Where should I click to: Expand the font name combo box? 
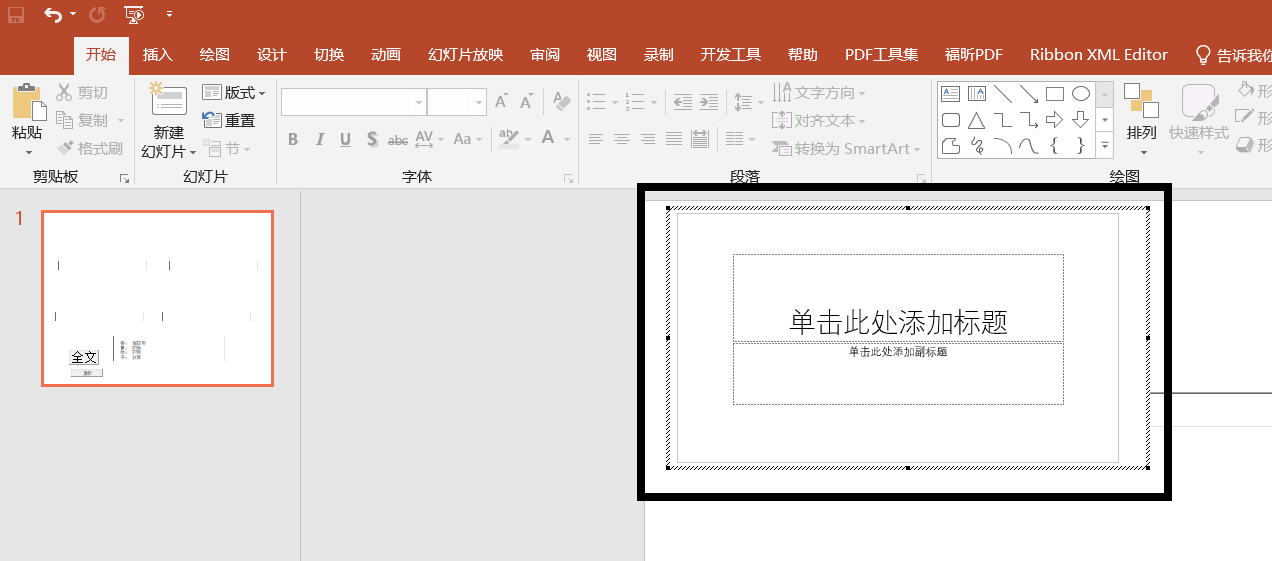click(419, 102)
